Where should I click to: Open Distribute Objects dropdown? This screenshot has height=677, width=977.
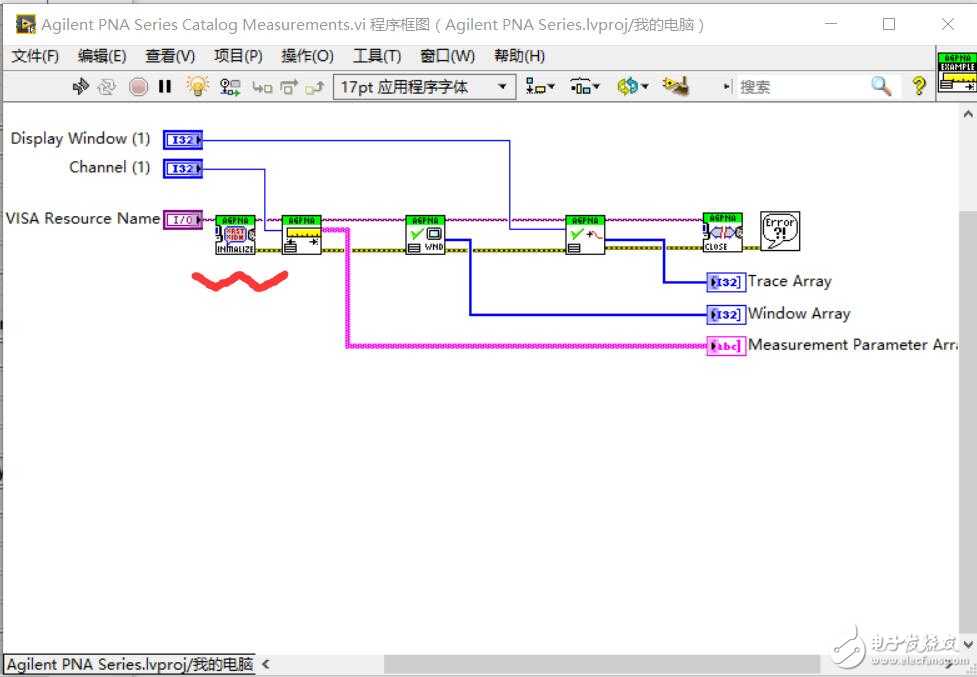[x=584, y=87]
